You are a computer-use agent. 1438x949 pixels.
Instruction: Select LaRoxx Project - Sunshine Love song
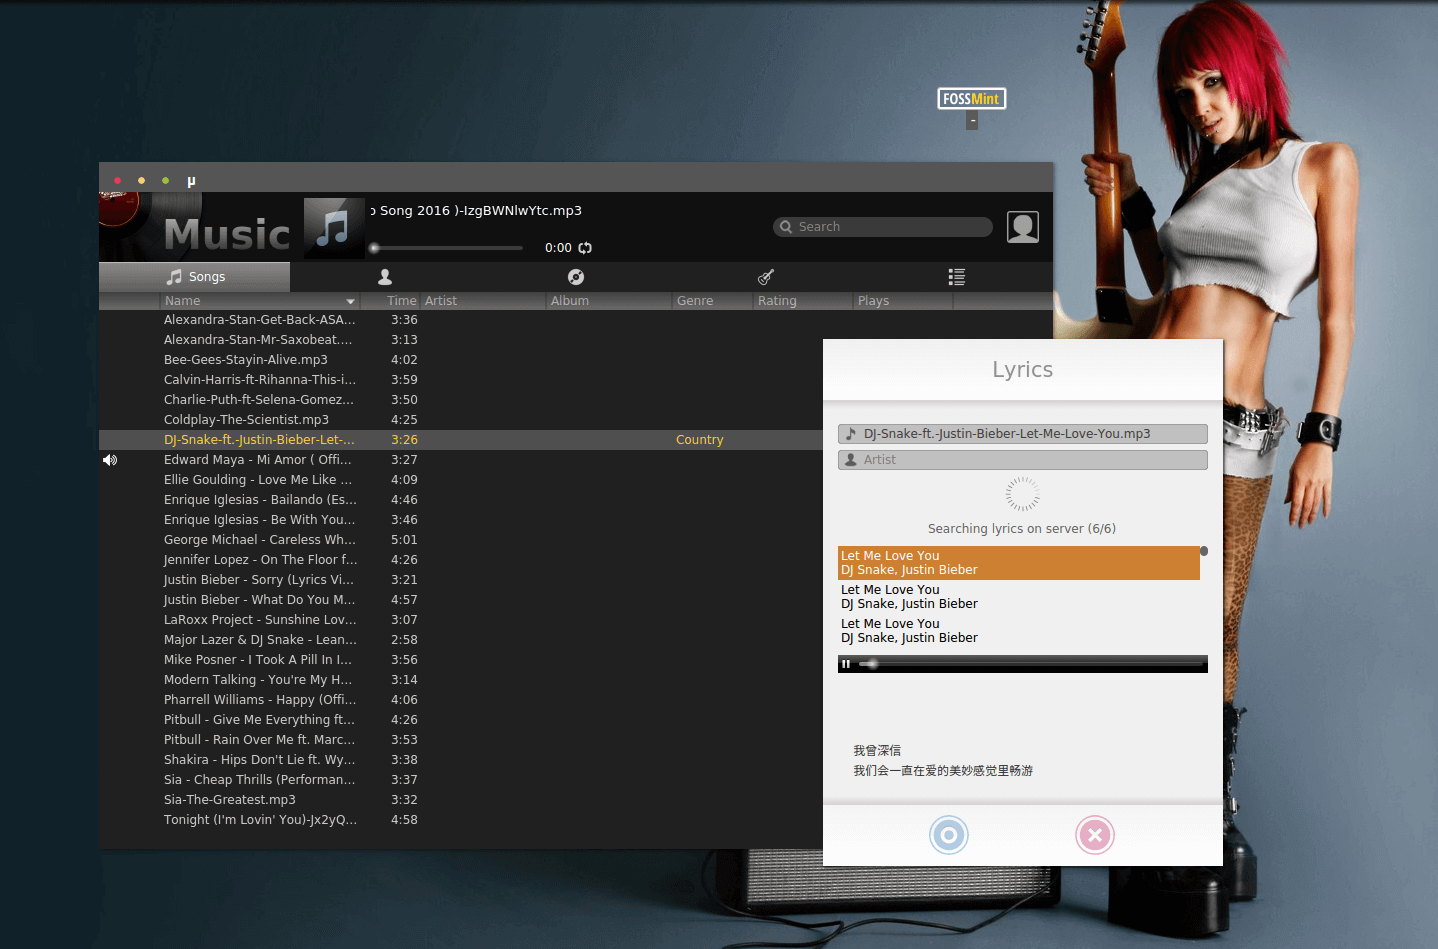[260, 620]
